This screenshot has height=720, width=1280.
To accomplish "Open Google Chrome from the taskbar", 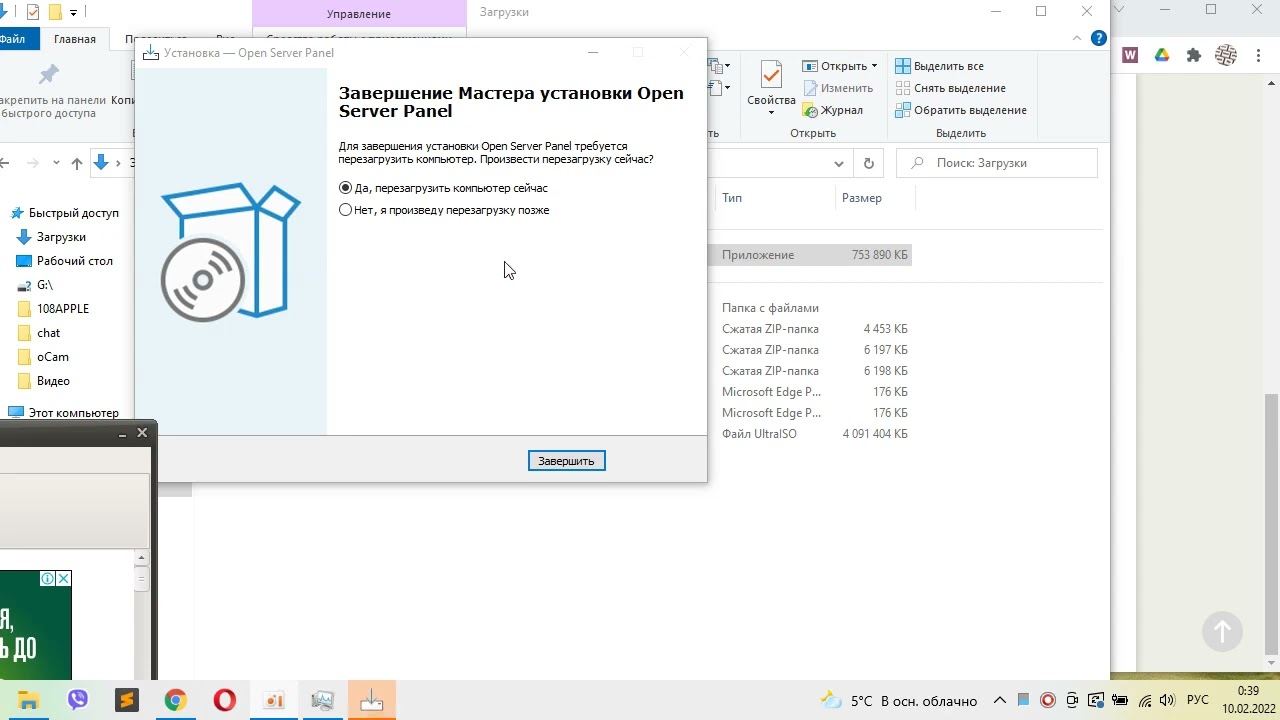I will (x=175, y=700).
